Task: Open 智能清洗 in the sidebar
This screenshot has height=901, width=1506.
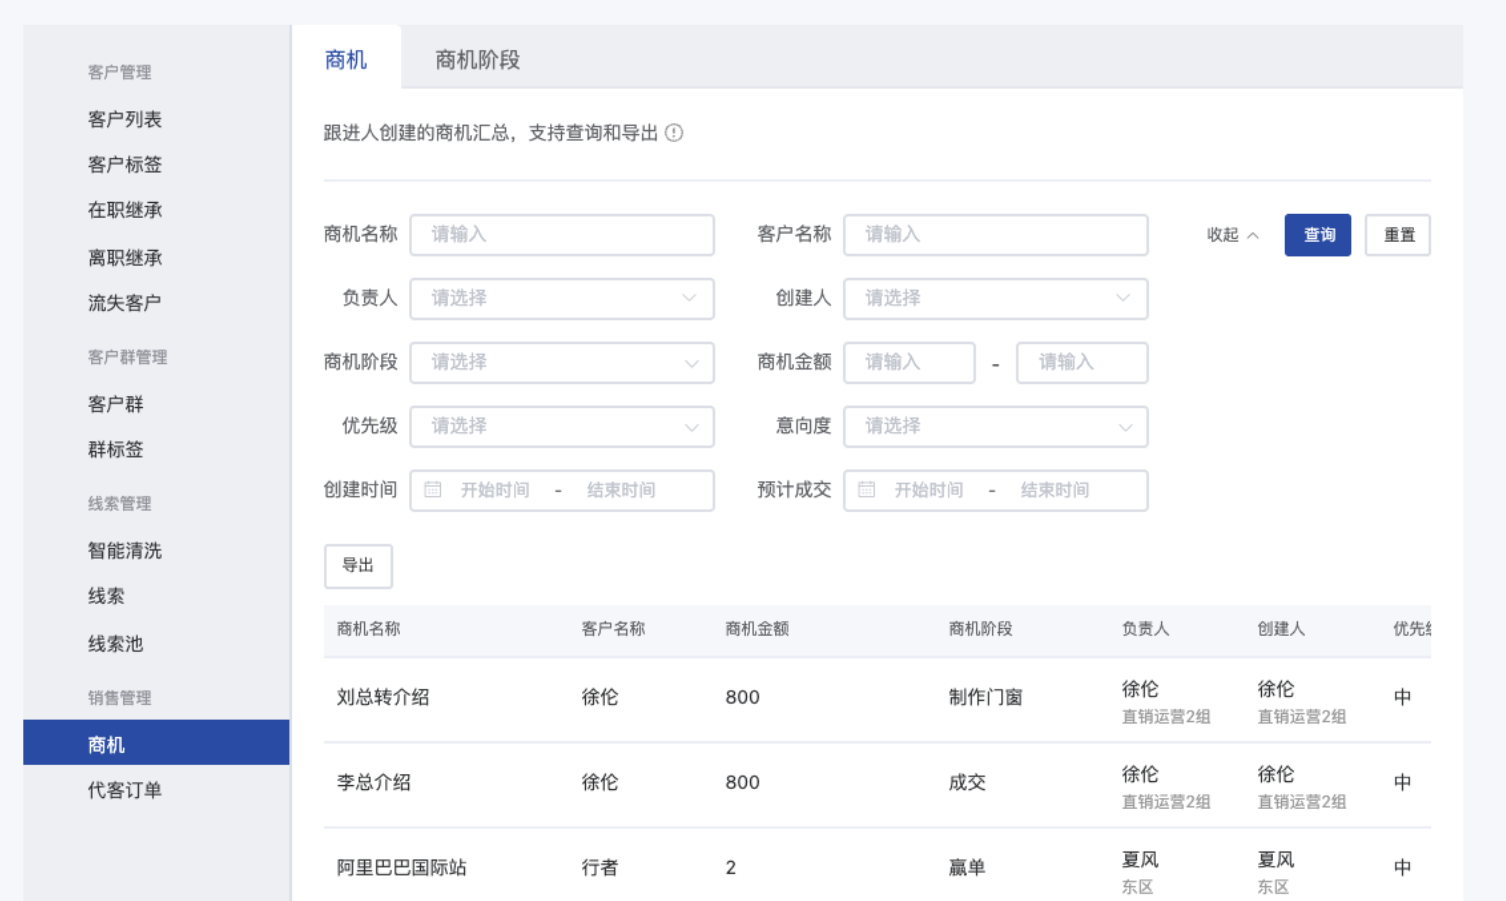Action: [125, 551]
